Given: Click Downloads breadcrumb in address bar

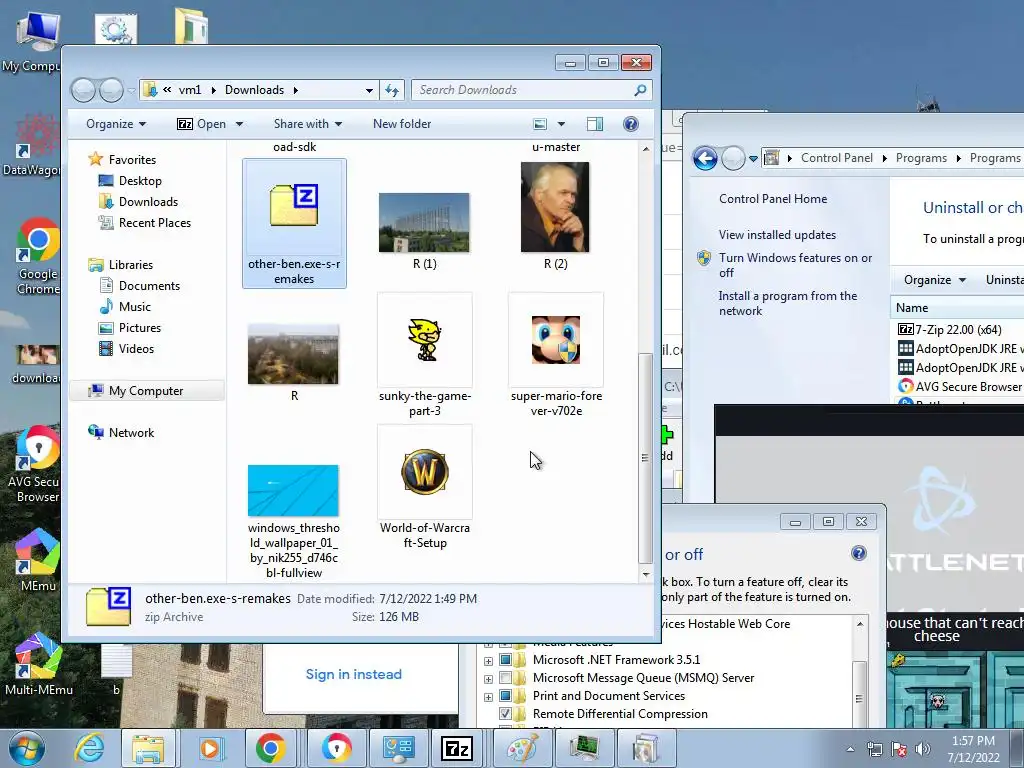Looking at the screenshot, I should coord(255,90).
